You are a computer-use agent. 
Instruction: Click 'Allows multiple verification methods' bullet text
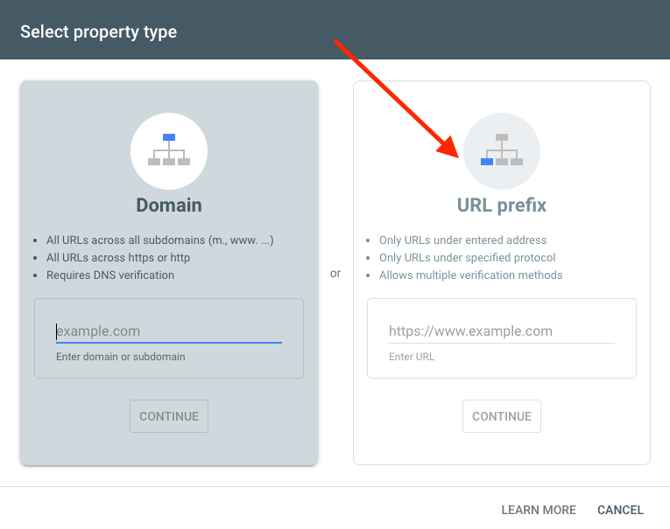(470, 275)
